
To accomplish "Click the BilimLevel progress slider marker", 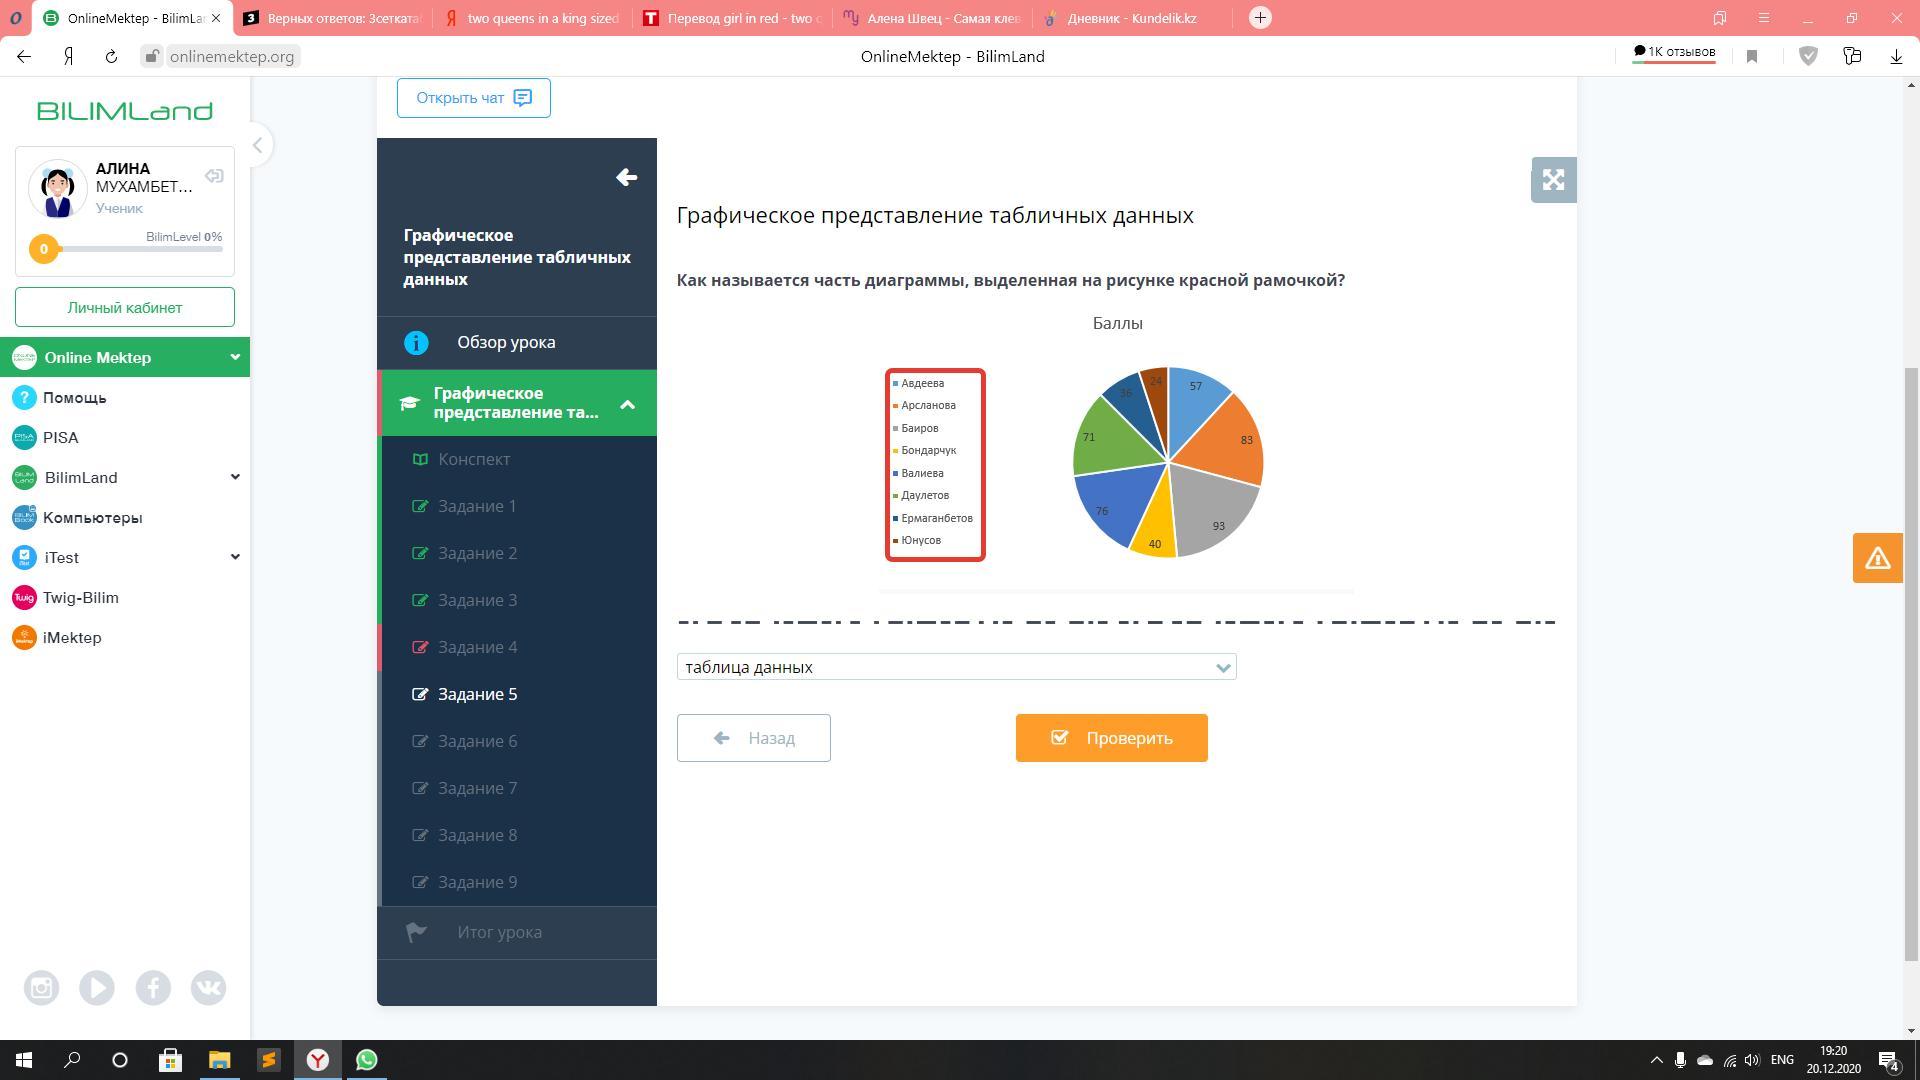I will tap(43, 249).
